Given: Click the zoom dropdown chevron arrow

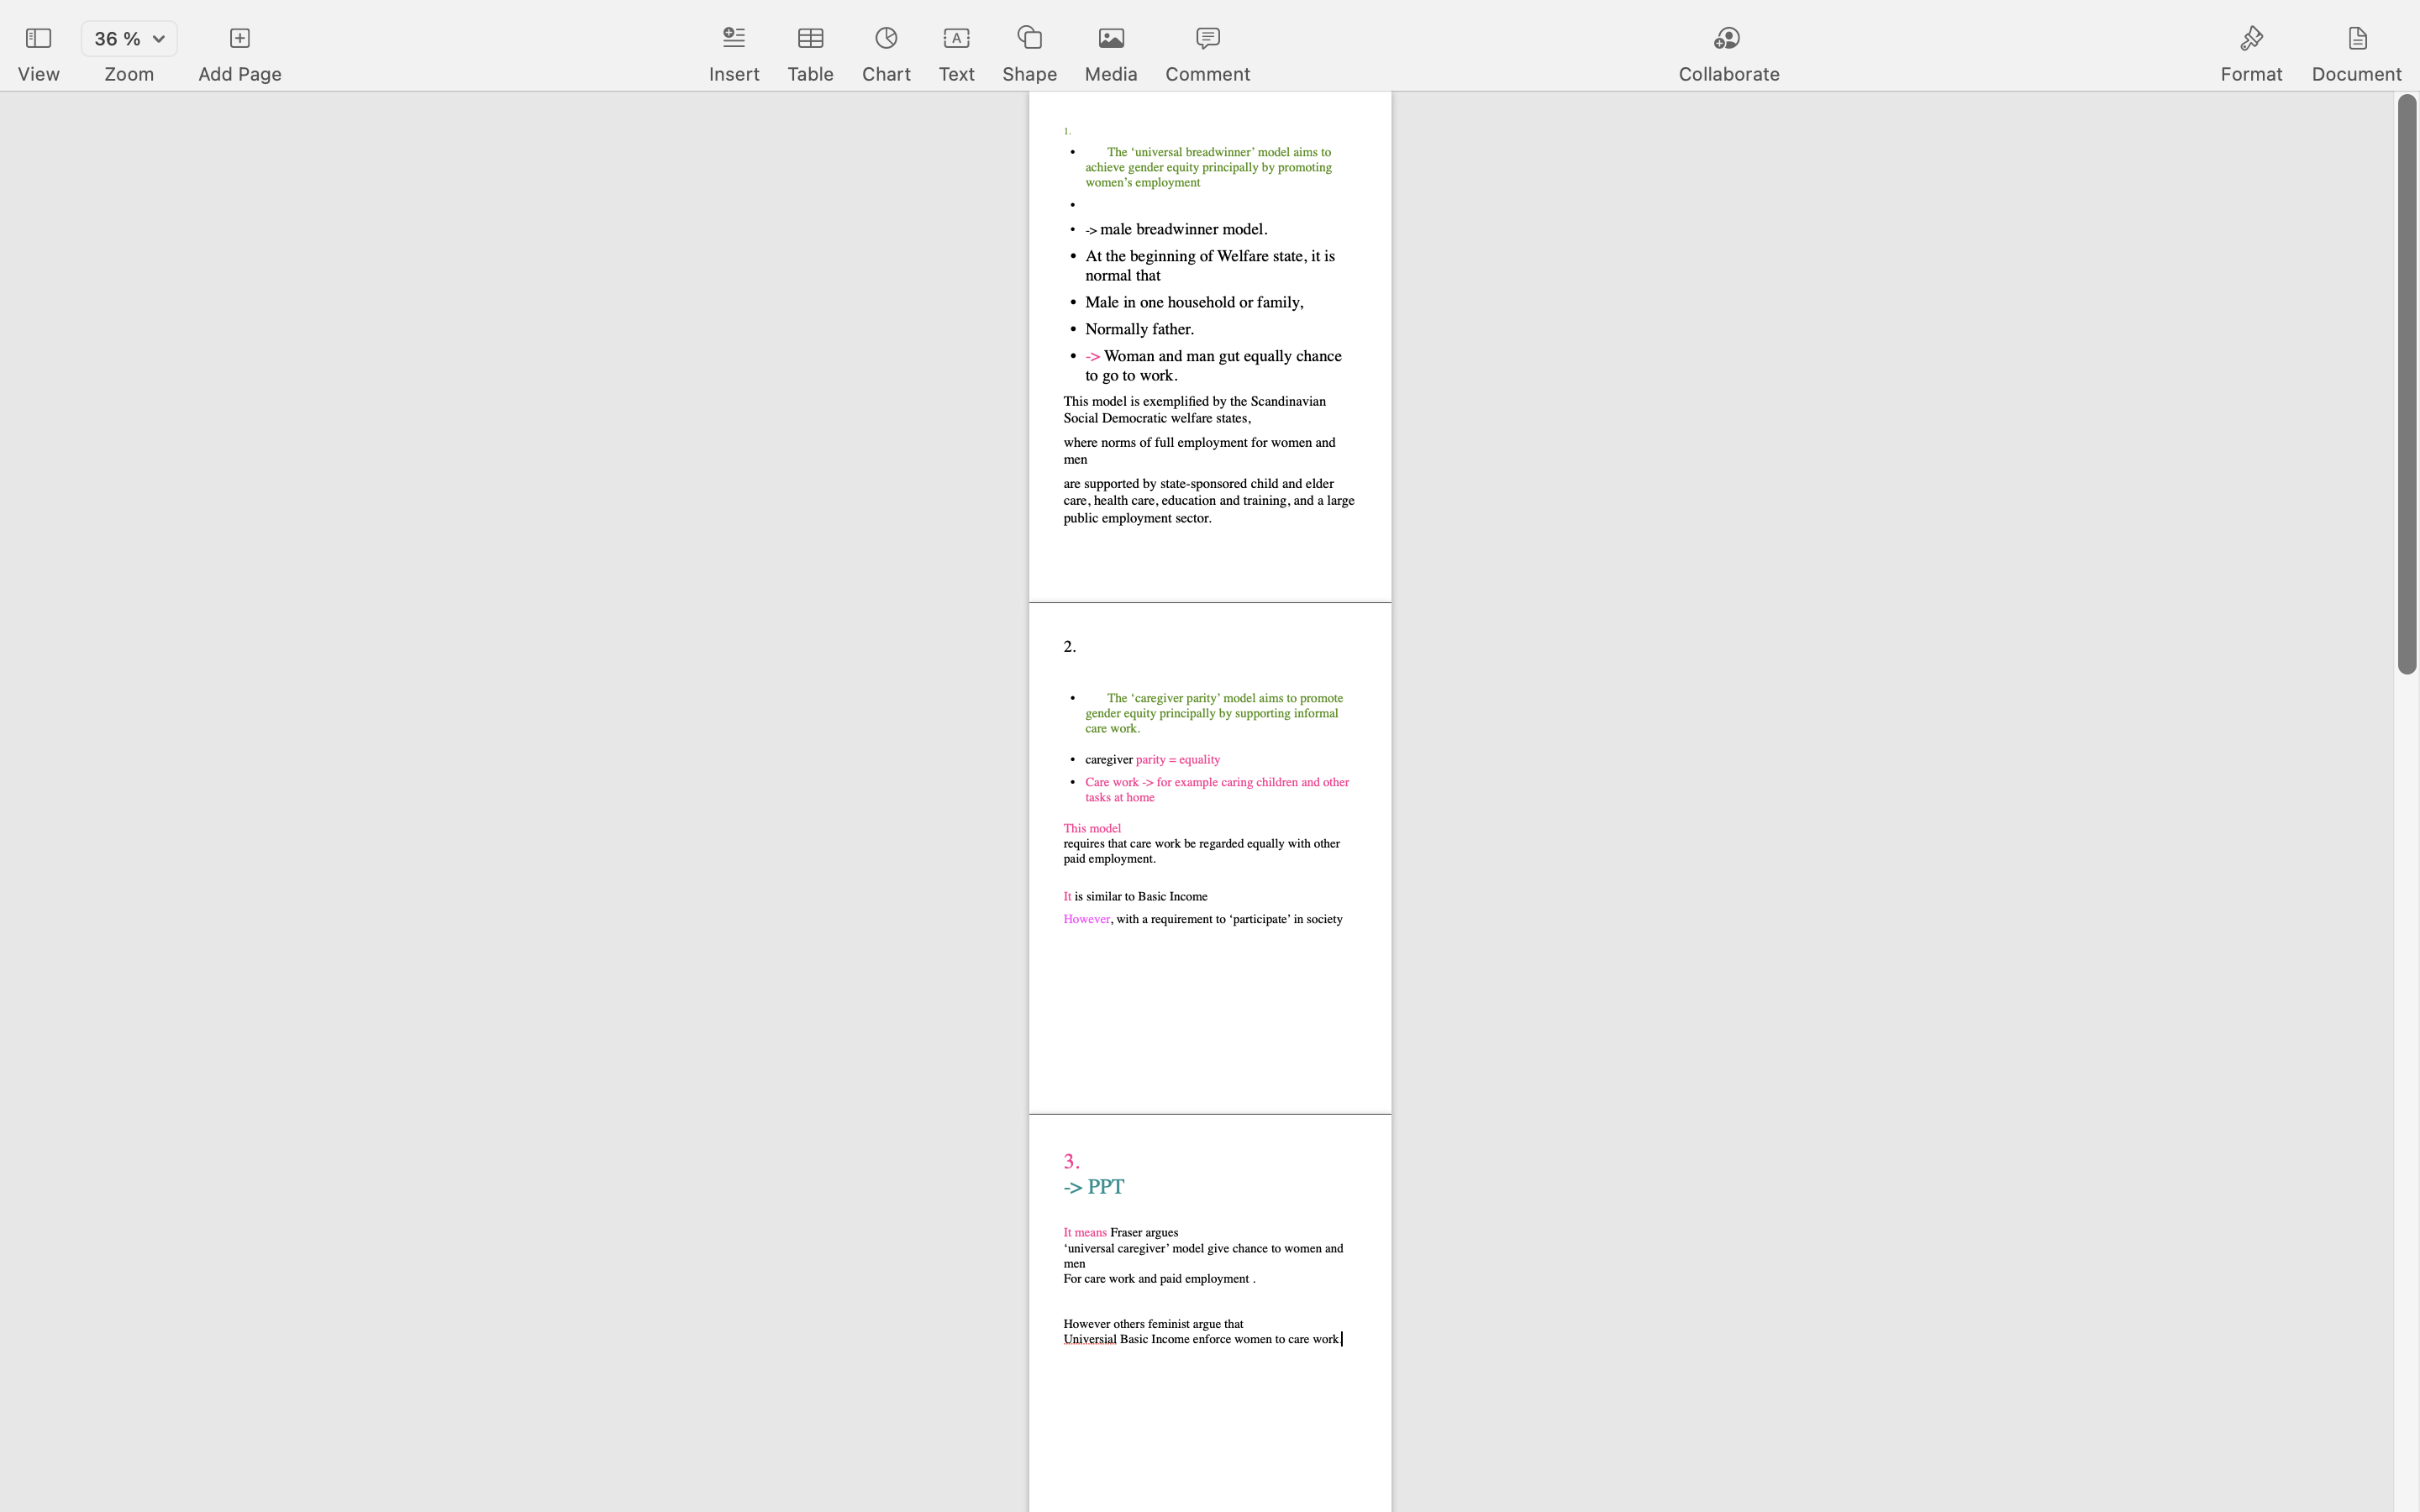Looking at the screenshot, I should pos(158,39).
